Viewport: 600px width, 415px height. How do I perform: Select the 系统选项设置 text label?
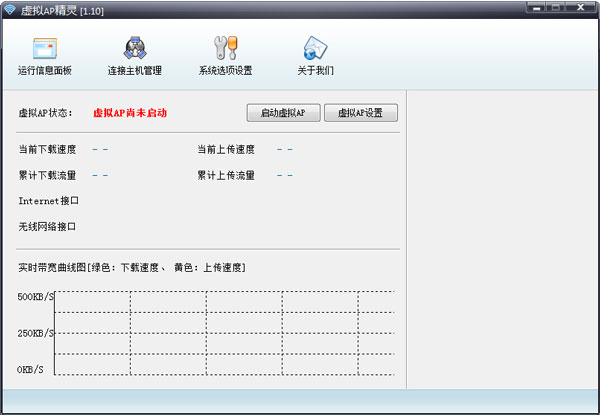click(225, 70)
